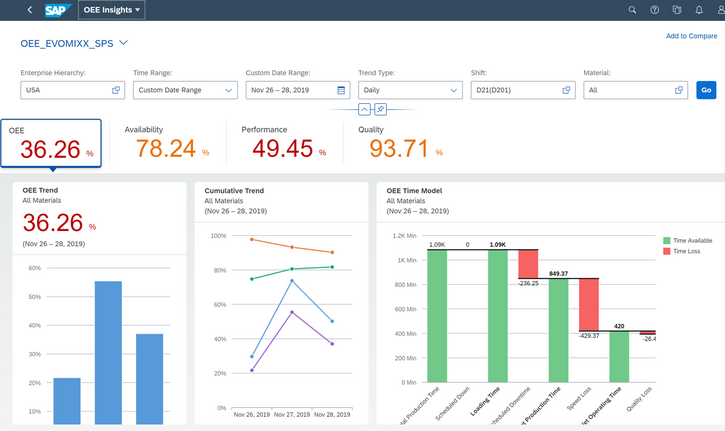
Task: Select the Performance 49.45% KPI tile
Action: pos(284,143)
